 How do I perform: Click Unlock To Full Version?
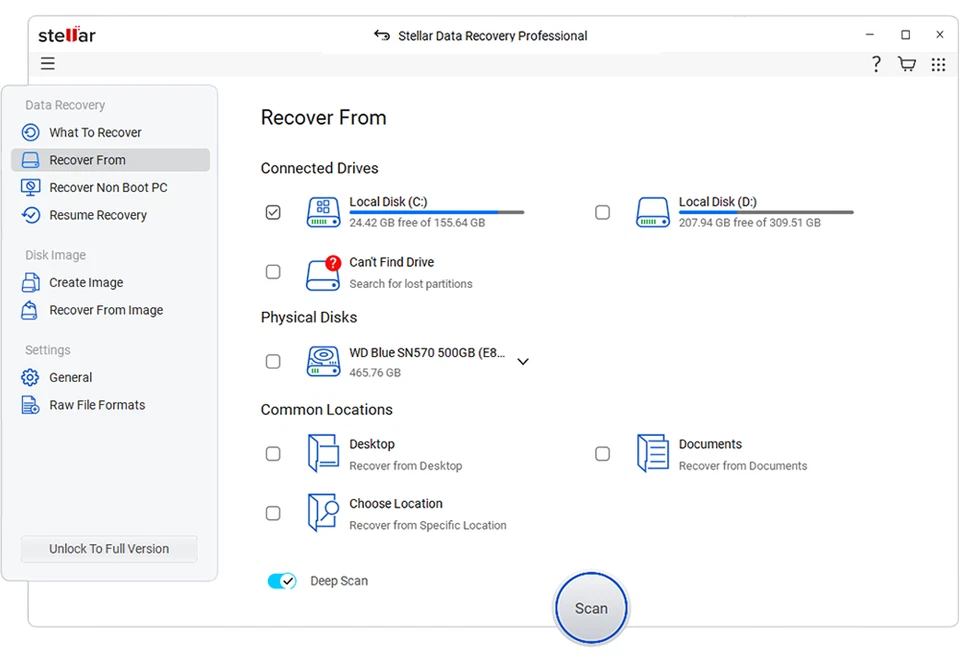[108, 548]
